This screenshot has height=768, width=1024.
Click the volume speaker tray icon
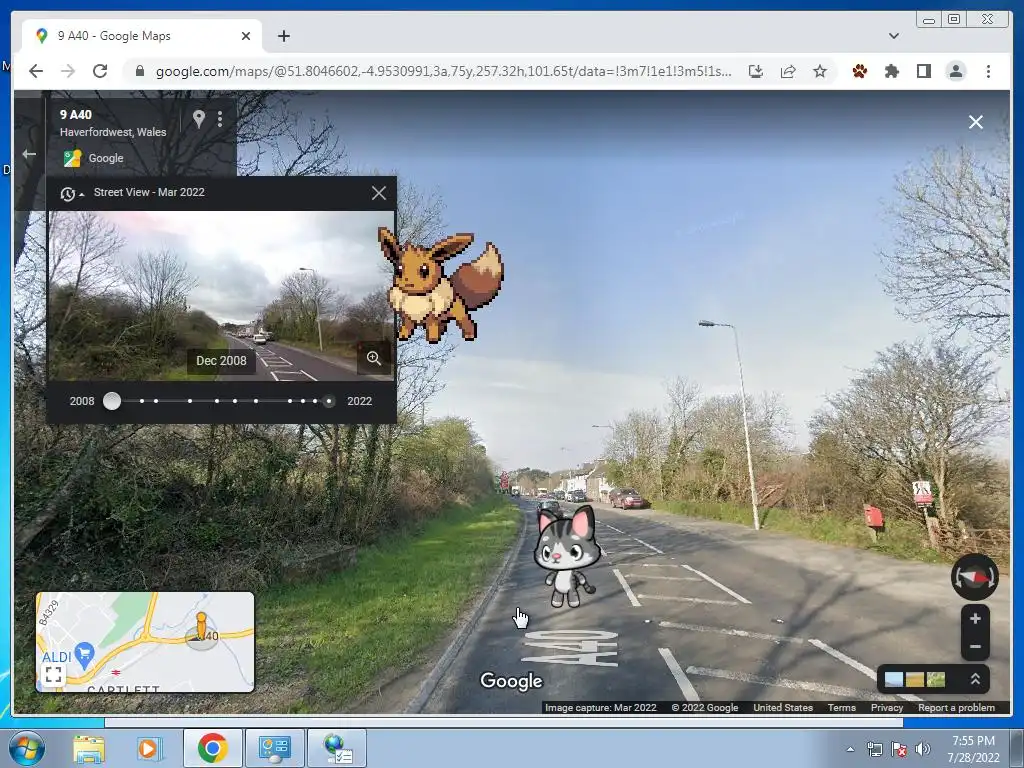pos(923,749)
